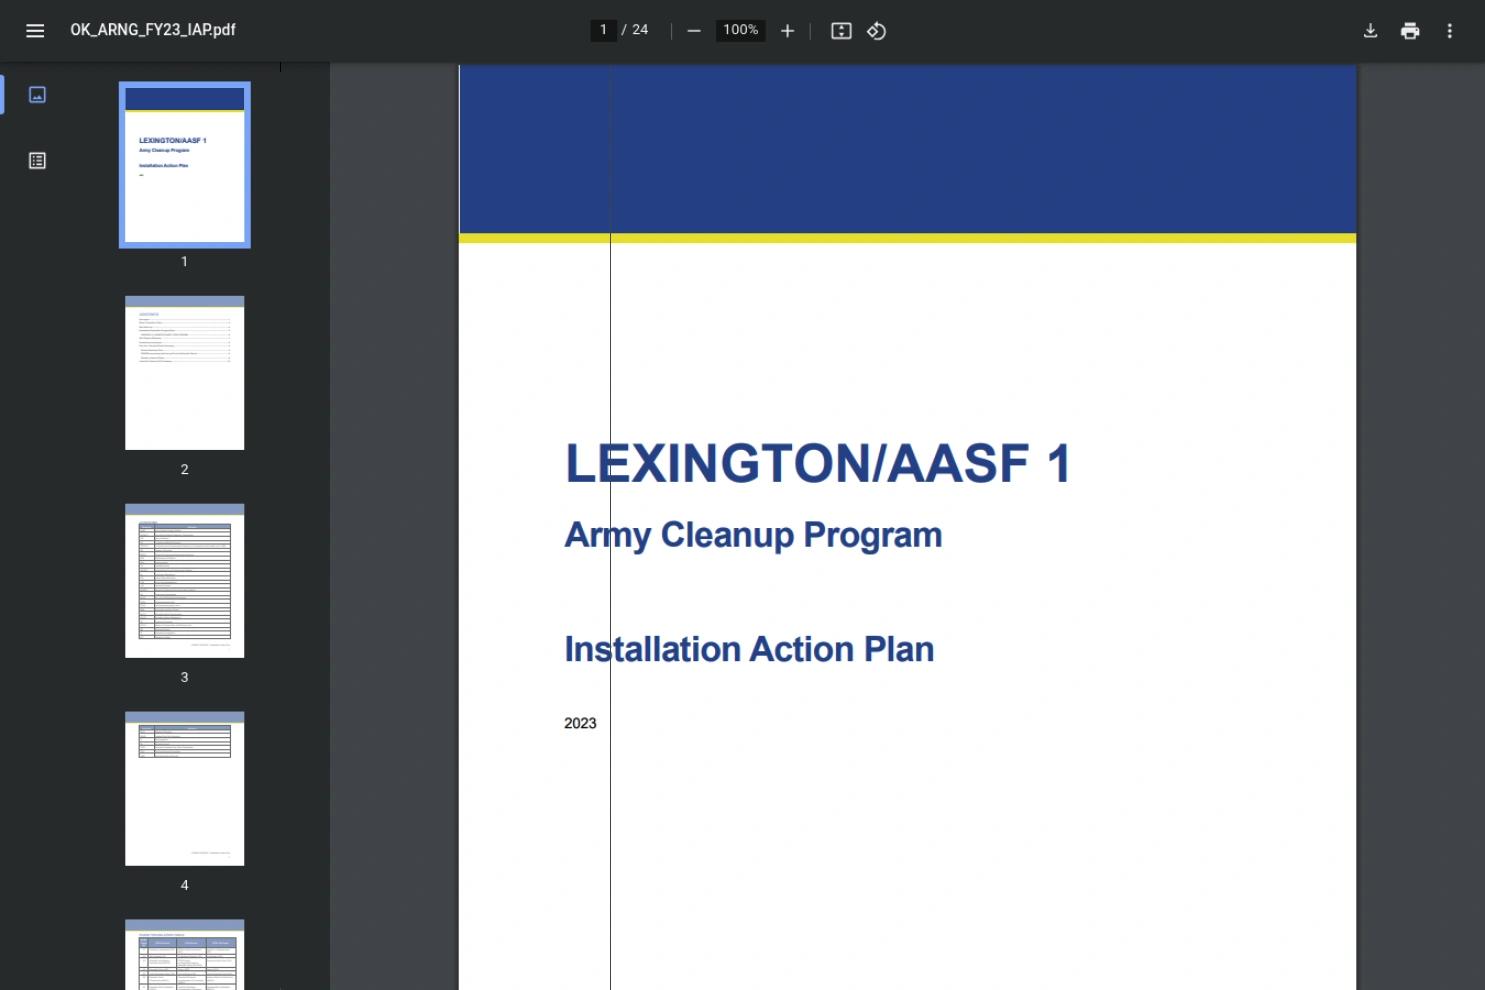
Task: Open page 2 thumbnail
Action: (185, 373)
